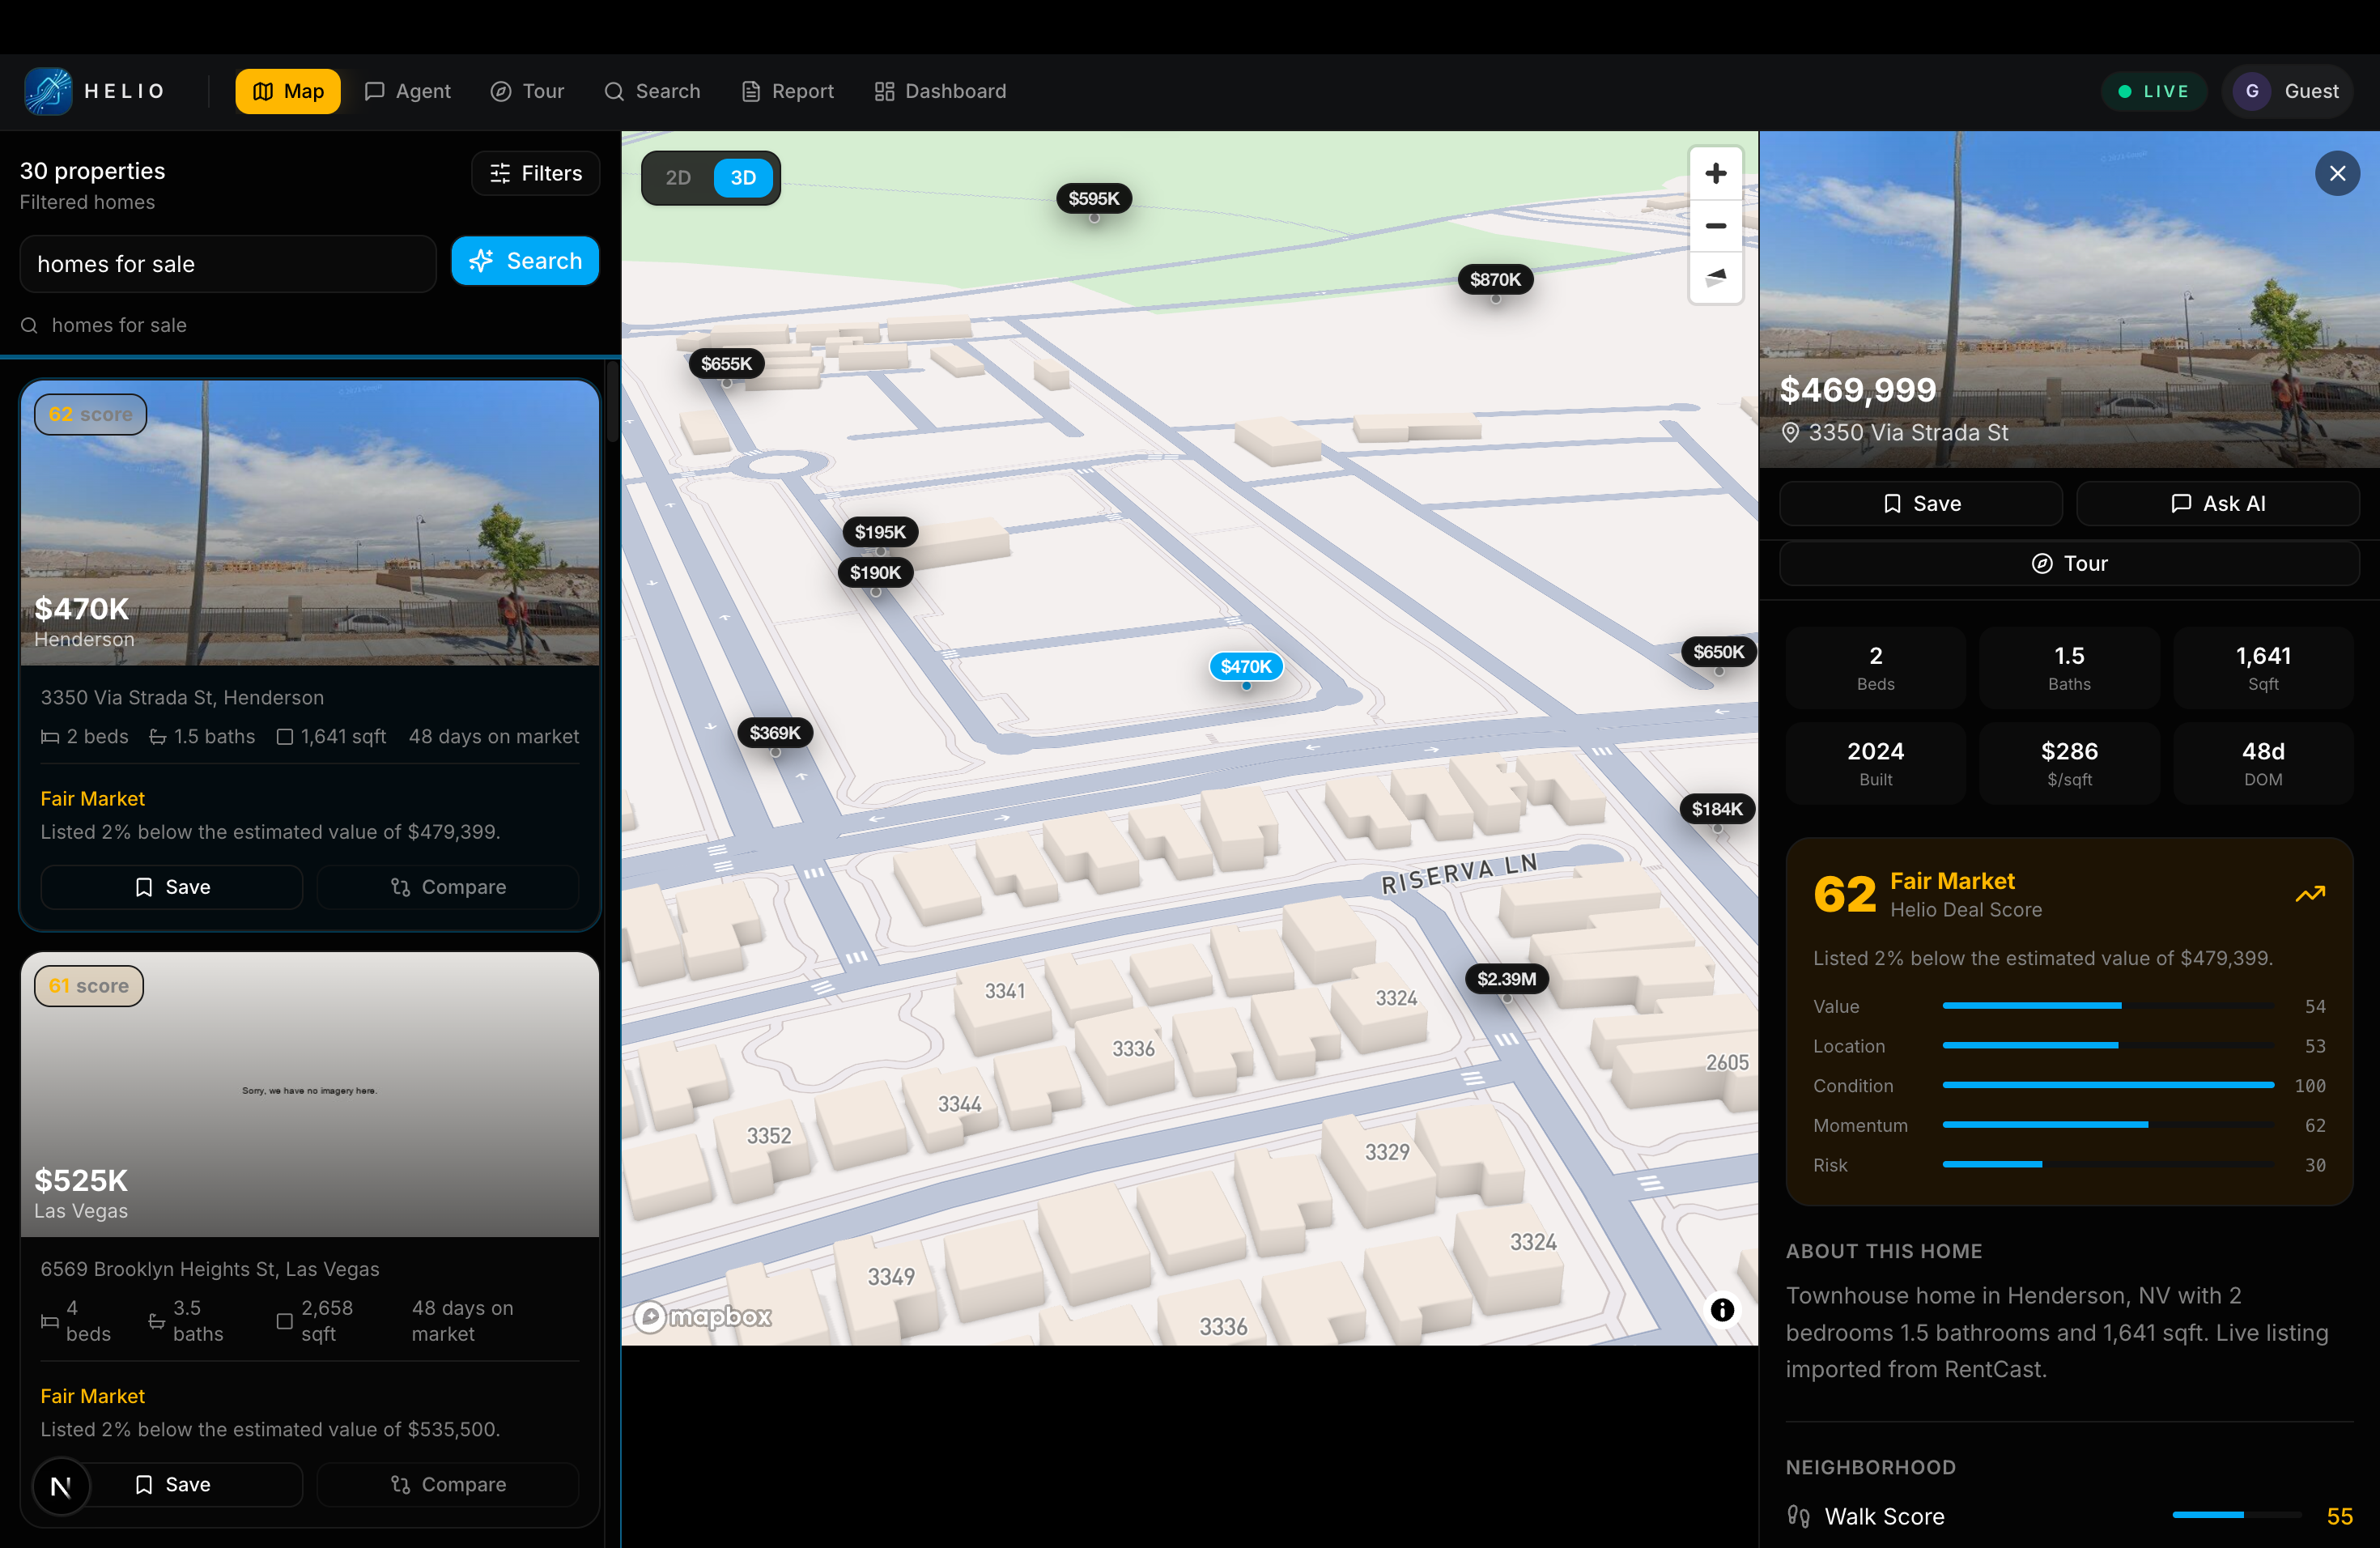Zoom in on the map

(x=1715, y=174)
